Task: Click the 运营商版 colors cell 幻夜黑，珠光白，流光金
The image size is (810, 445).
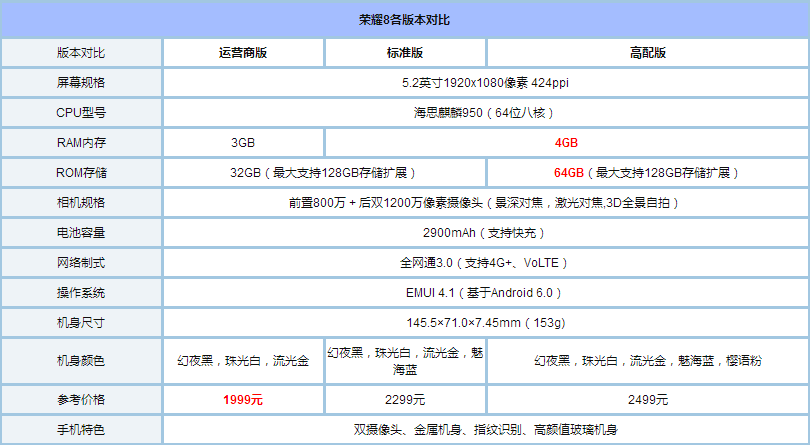Action: coord(243,361)
